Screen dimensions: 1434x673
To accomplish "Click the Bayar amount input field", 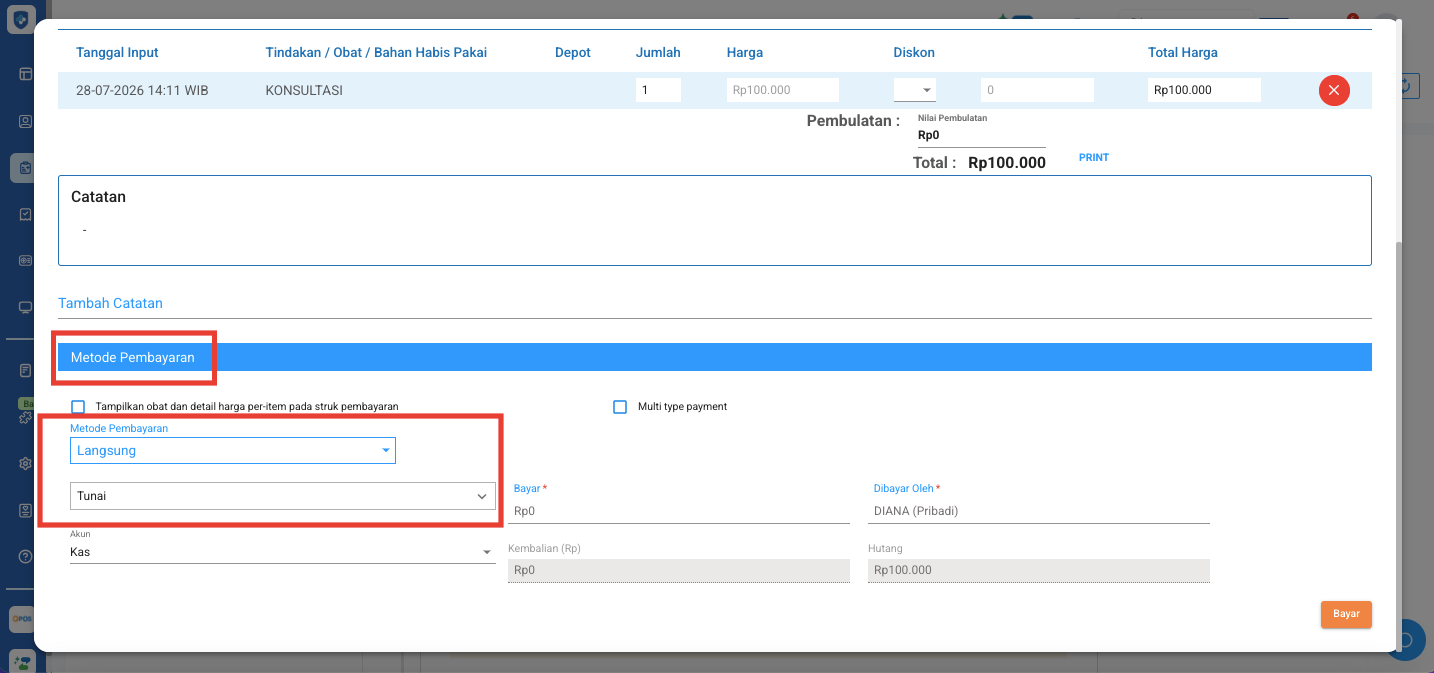I will (x=681, y=511).
